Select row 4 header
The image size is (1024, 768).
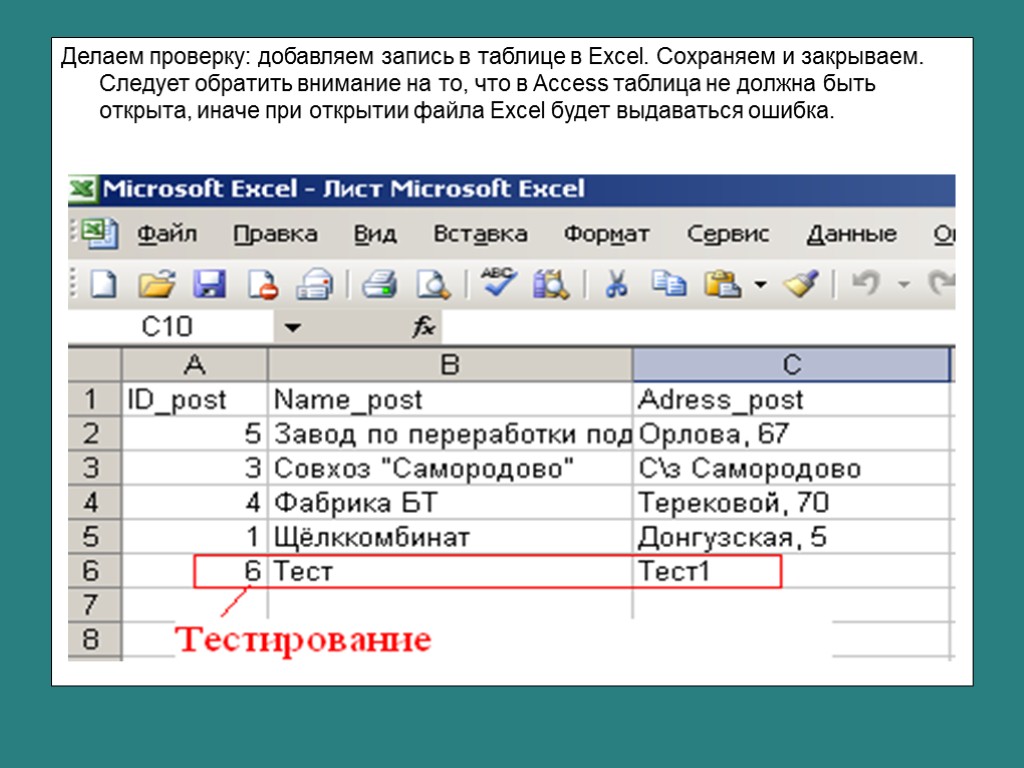[x=95, y=502]
